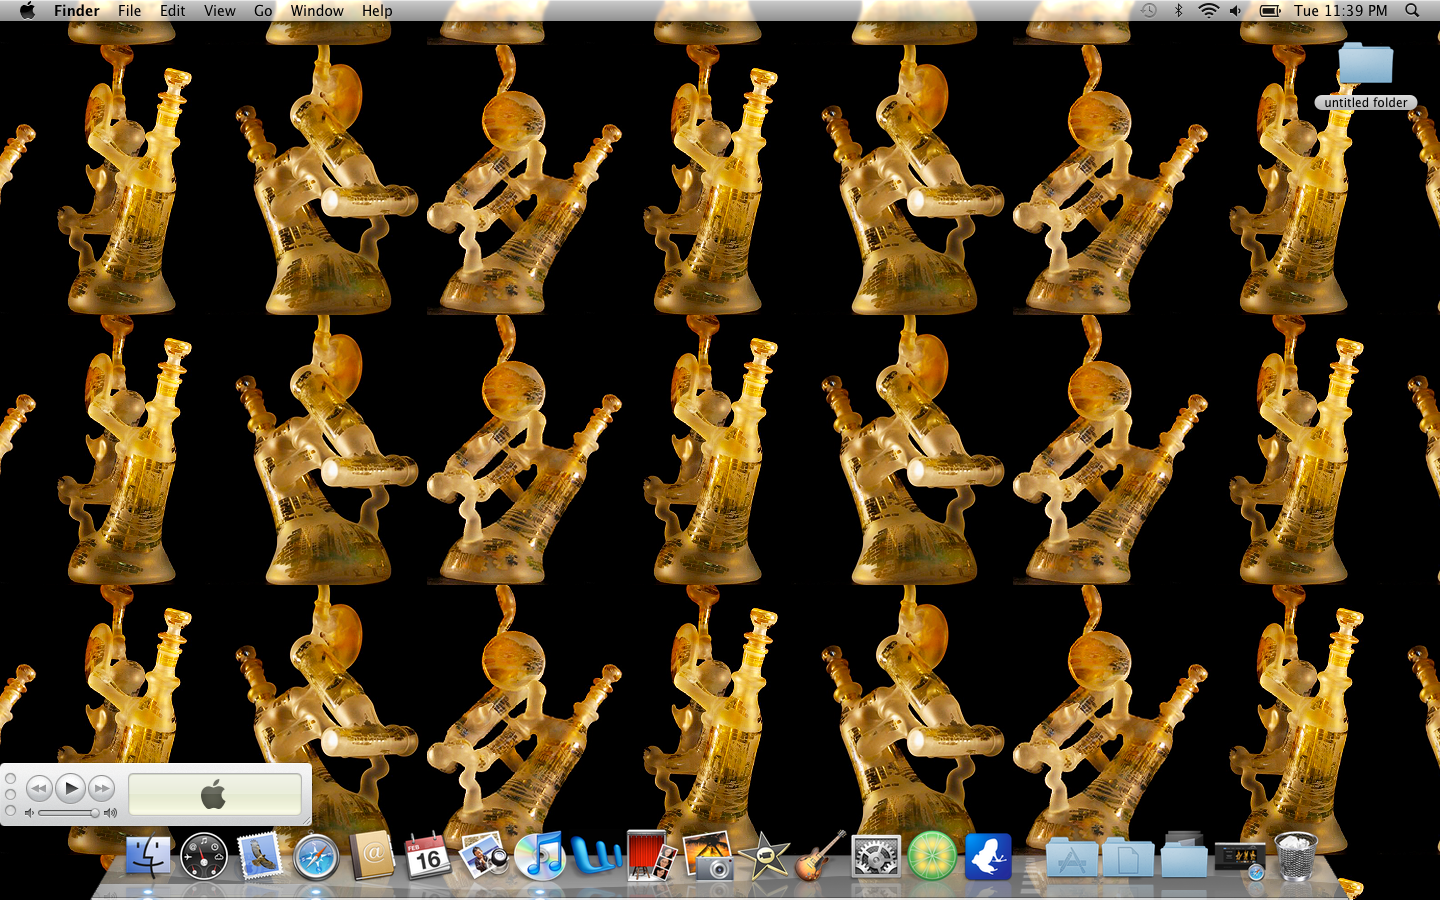
Task: Open the Help menu
Action: click(377, 10)
